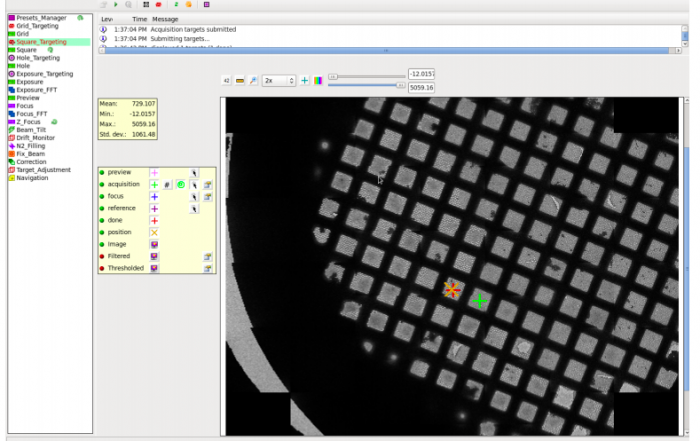The height and width of the screenshot is (441, 700).
Task: Open focus target settings icon
Action: (208, 197)
